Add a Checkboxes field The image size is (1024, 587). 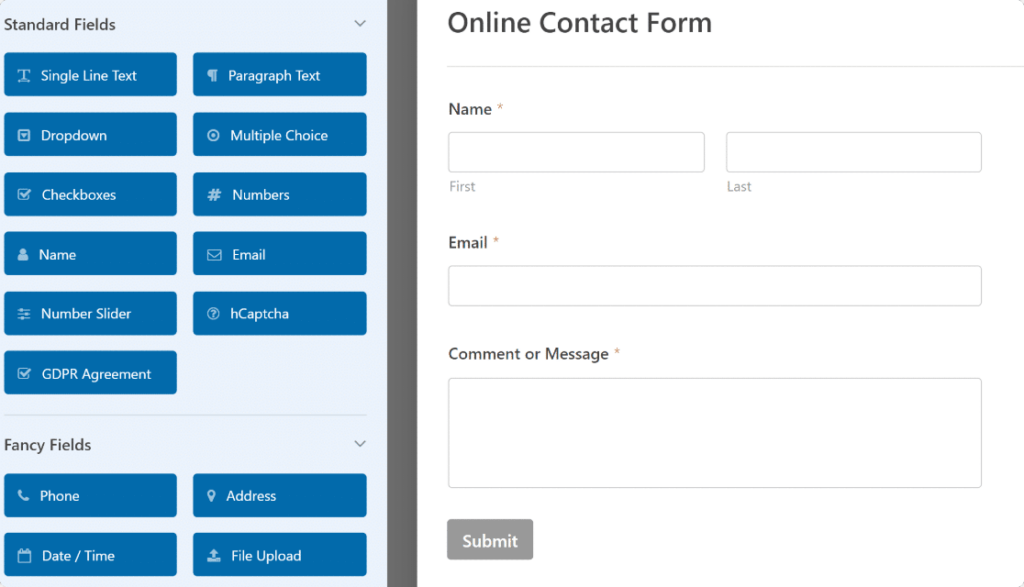point(90,194)
